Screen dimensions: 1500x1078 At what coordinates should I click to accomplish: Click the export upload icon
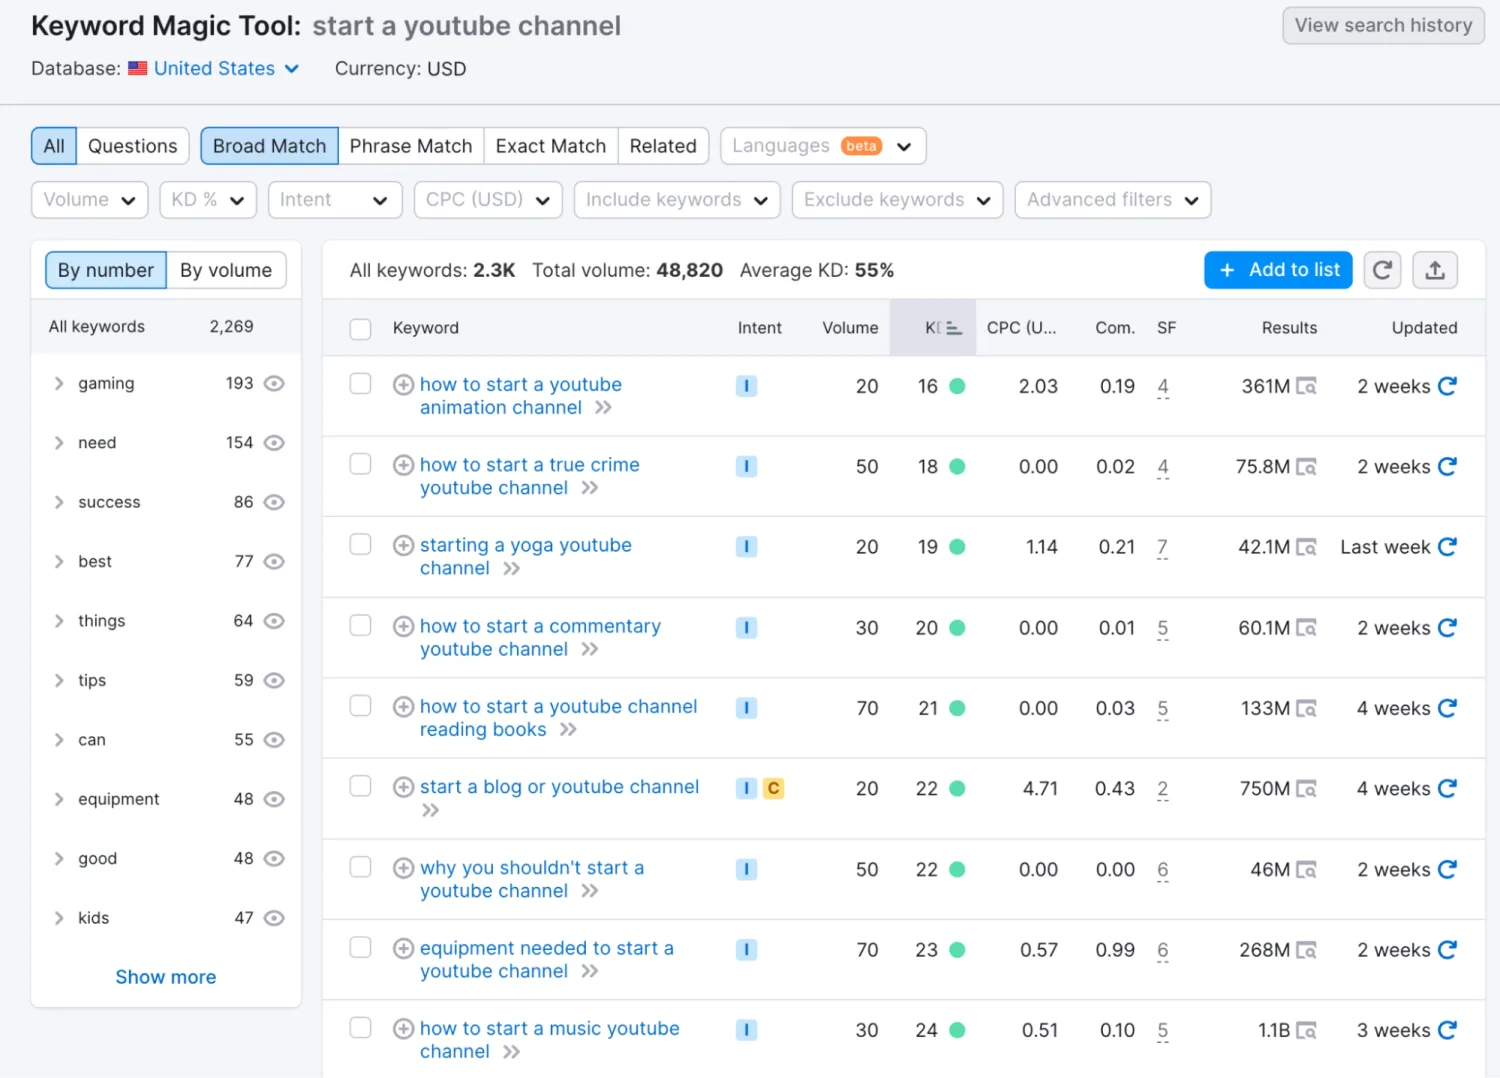point(1434,270)
